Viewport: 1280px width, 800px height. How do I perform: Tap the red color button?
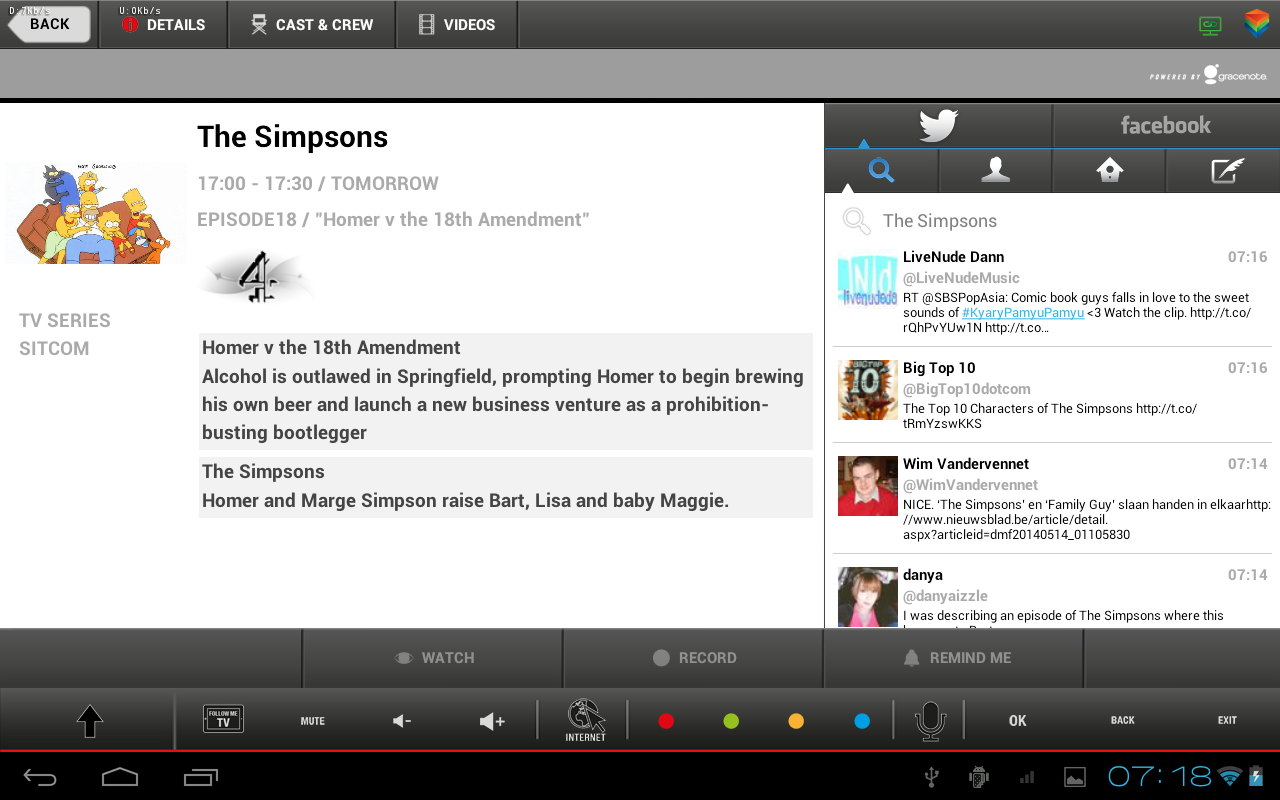click(666, 721)
